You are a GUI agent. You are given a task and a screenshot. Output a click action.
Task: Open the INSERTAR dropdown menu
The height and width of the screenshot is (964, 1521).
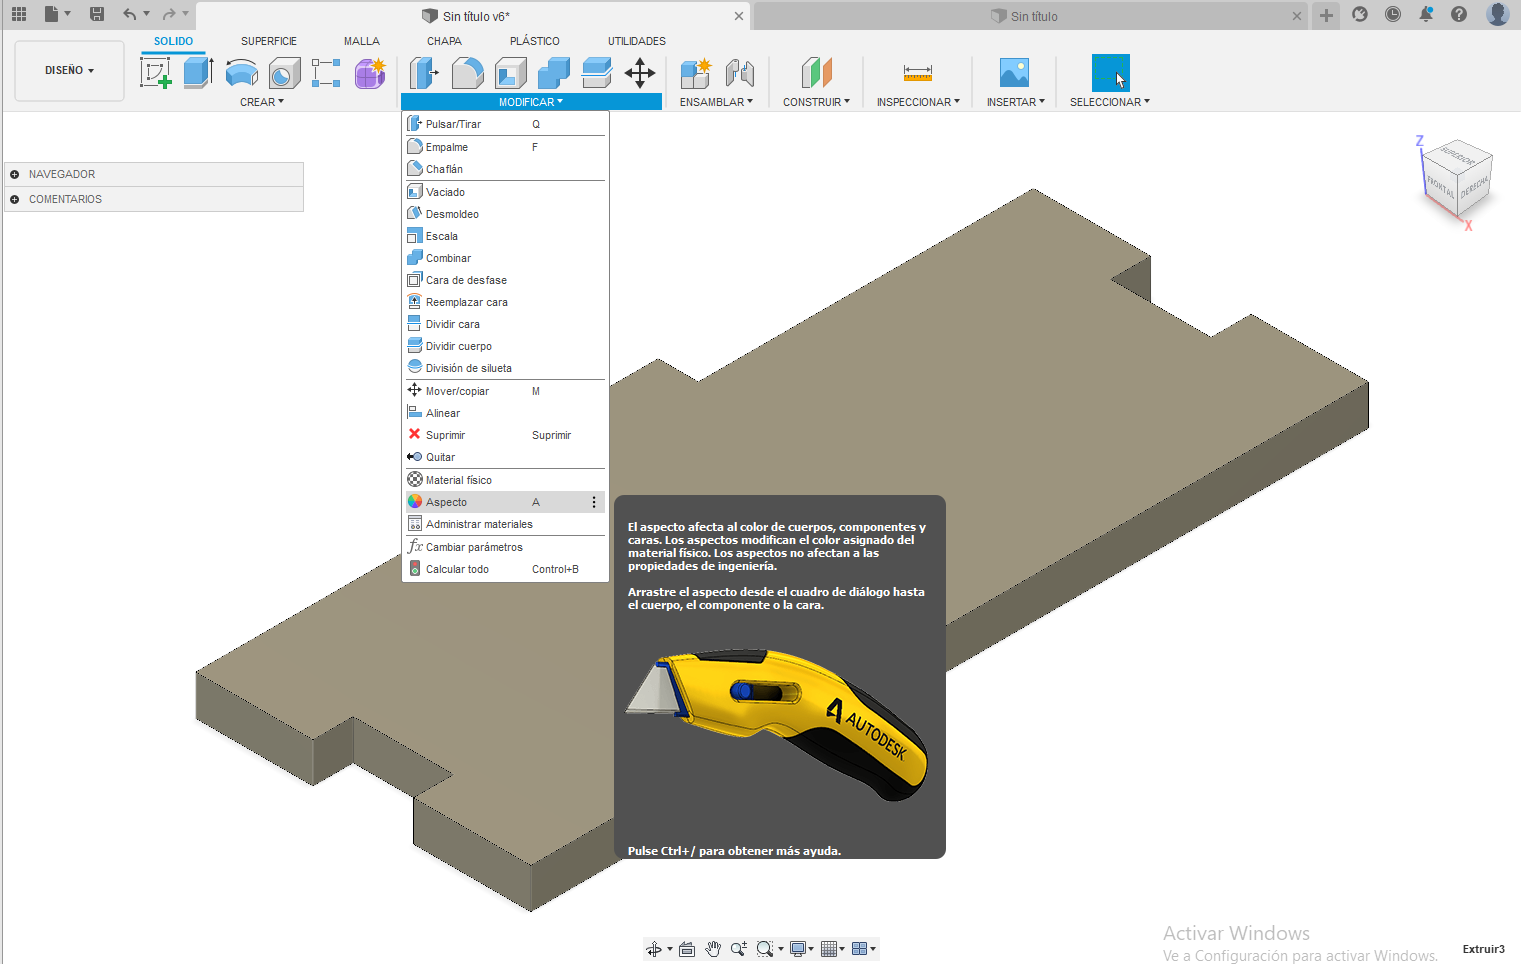(1015, 102)
